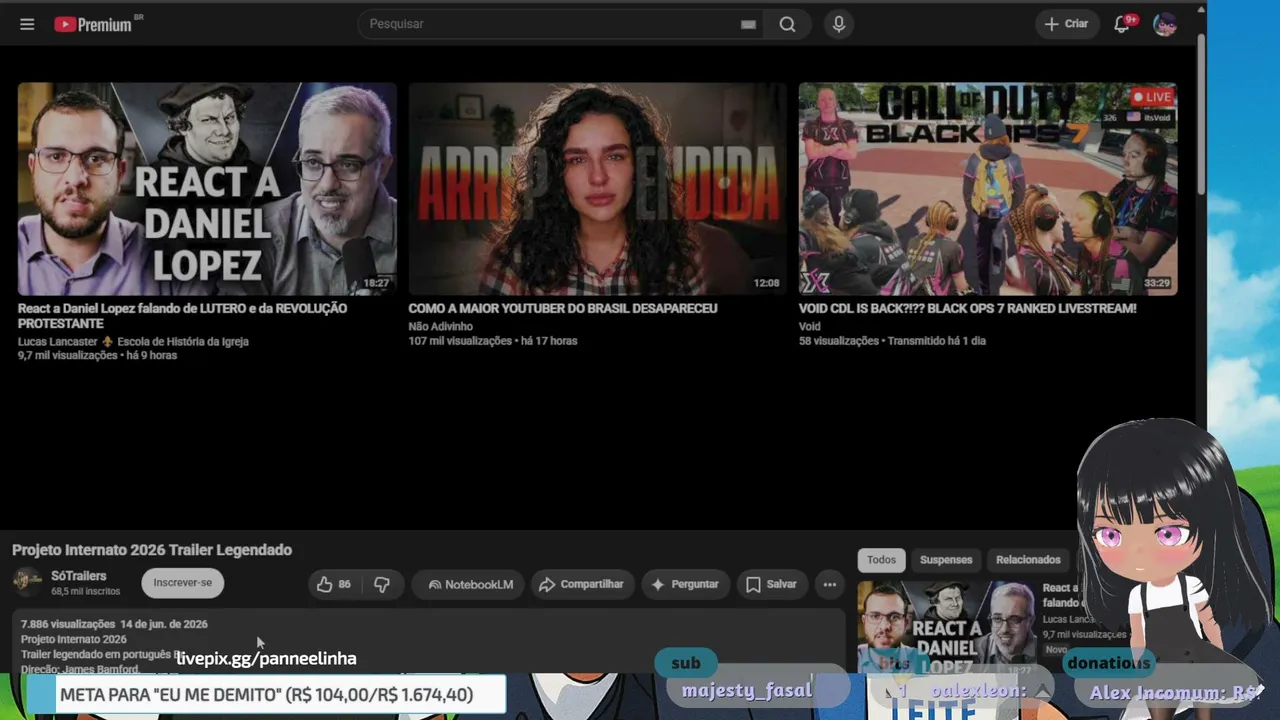The width and height of the screenshot is (1280, 720).
Task: Open title COMO A MAIOR YOUTUBER DO BRASIL DESAPARECEU
Action: tap(563, 309)
